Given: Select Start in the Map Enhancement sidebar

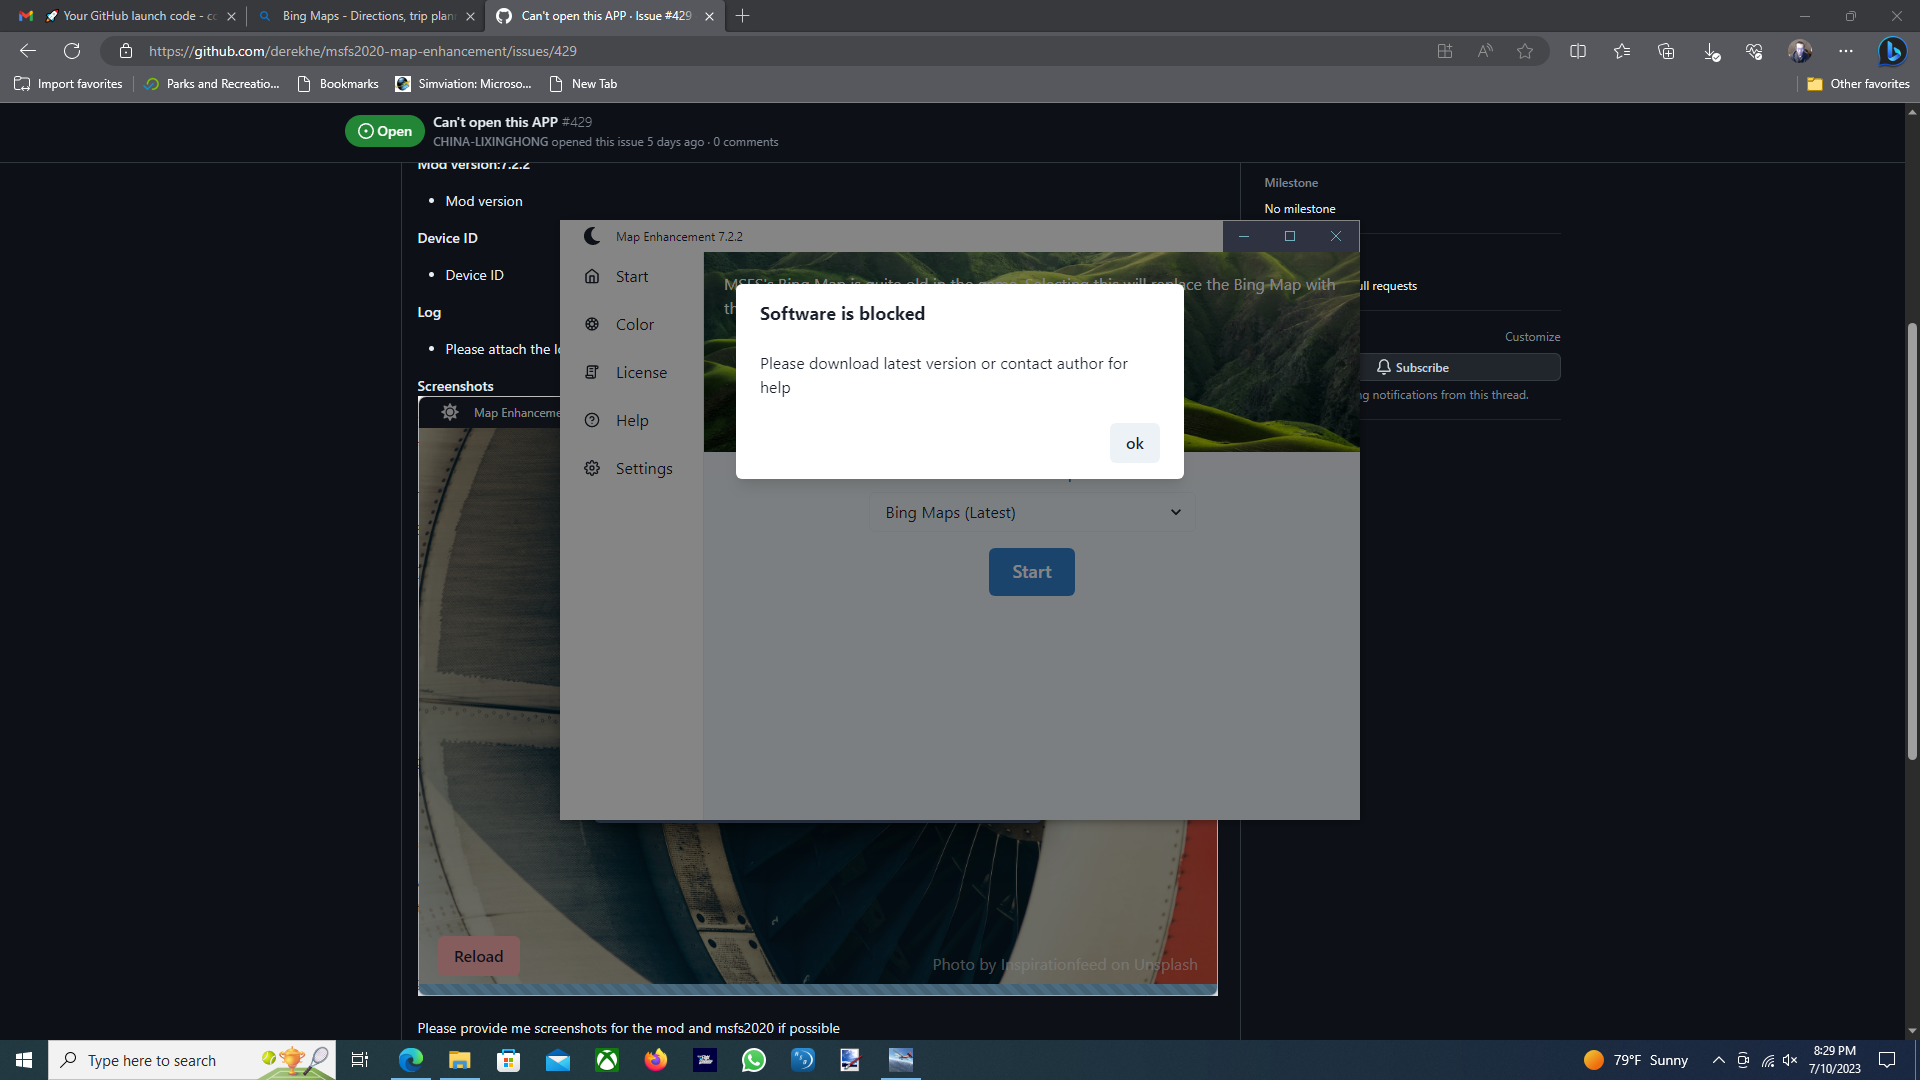Looking at the screenshot, I should coord(631,276).
